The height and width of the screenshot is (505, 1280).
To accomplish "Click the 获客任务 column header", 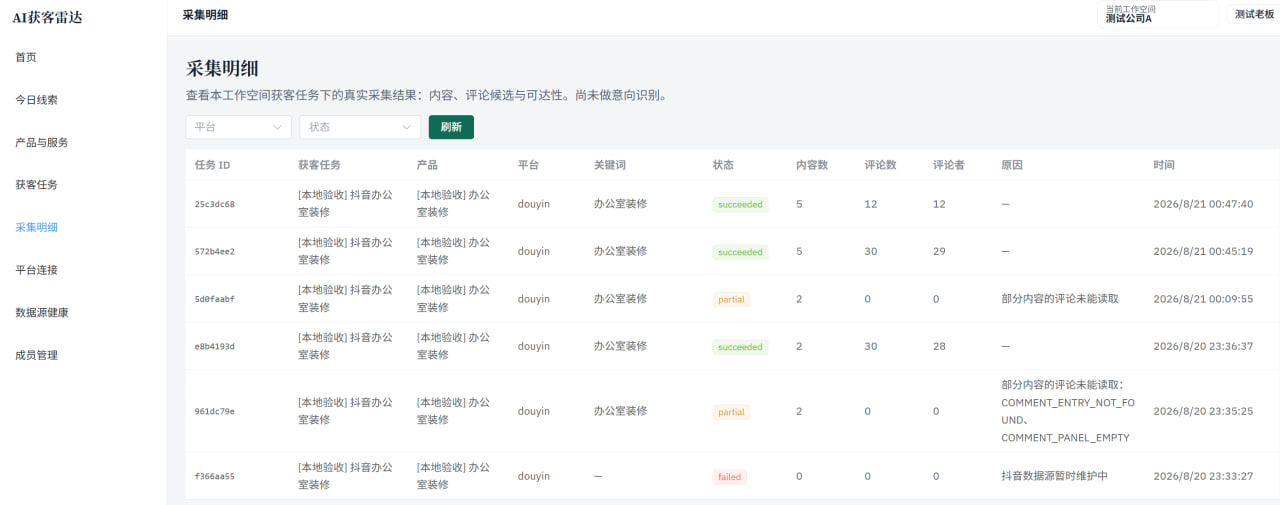I will coord(319,165).
